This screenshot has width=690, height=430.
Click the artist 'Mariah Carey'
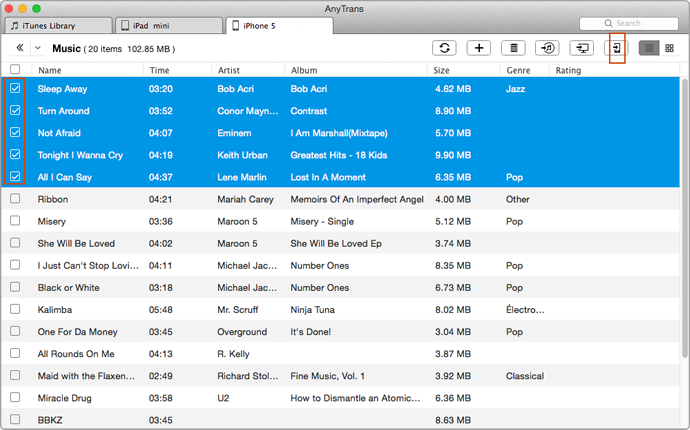(245, 199)
